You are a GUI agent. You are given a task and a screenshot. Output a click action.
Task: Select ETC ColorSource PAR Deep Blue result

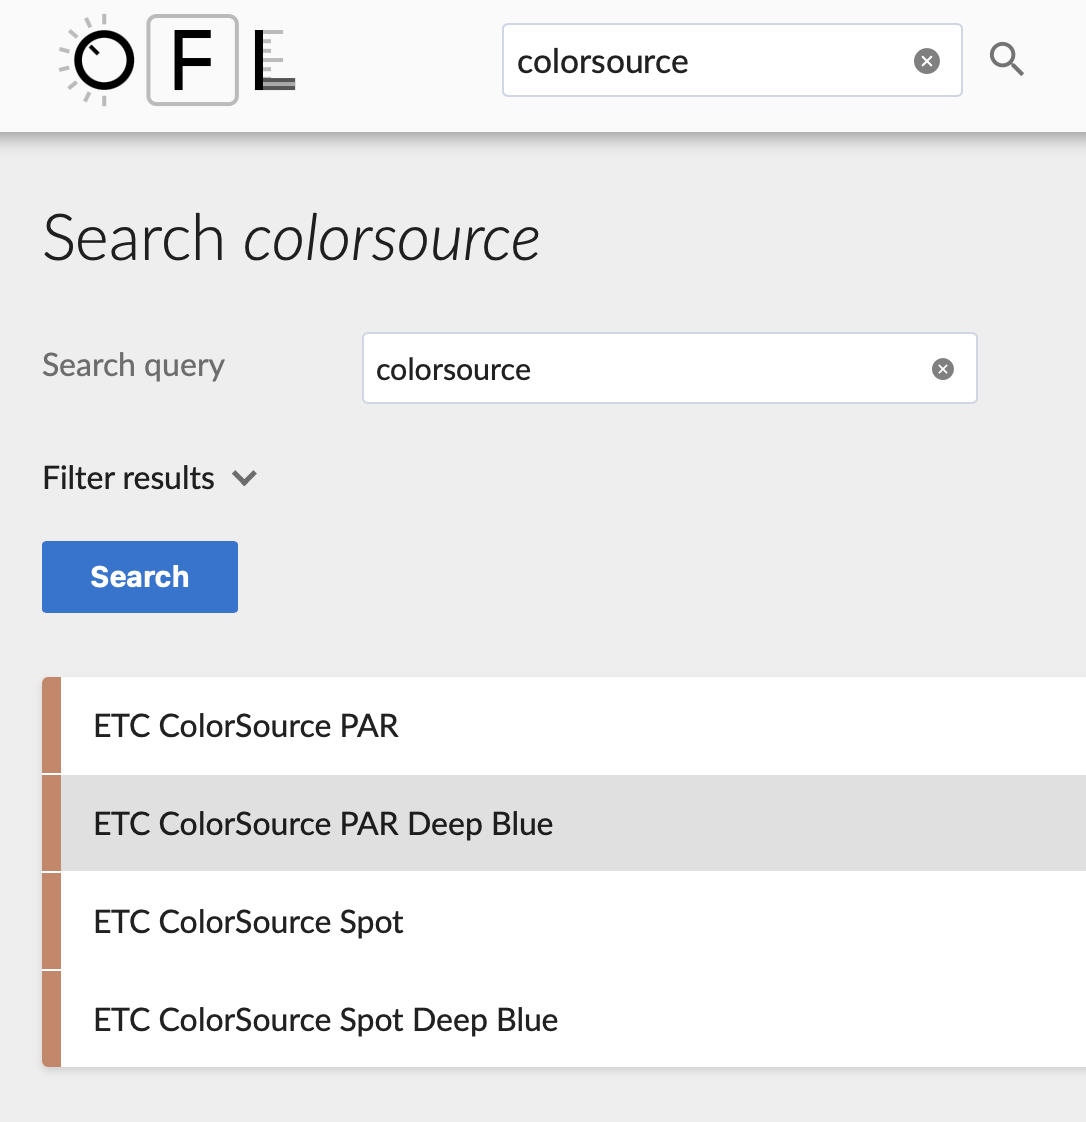click(323, 824)
